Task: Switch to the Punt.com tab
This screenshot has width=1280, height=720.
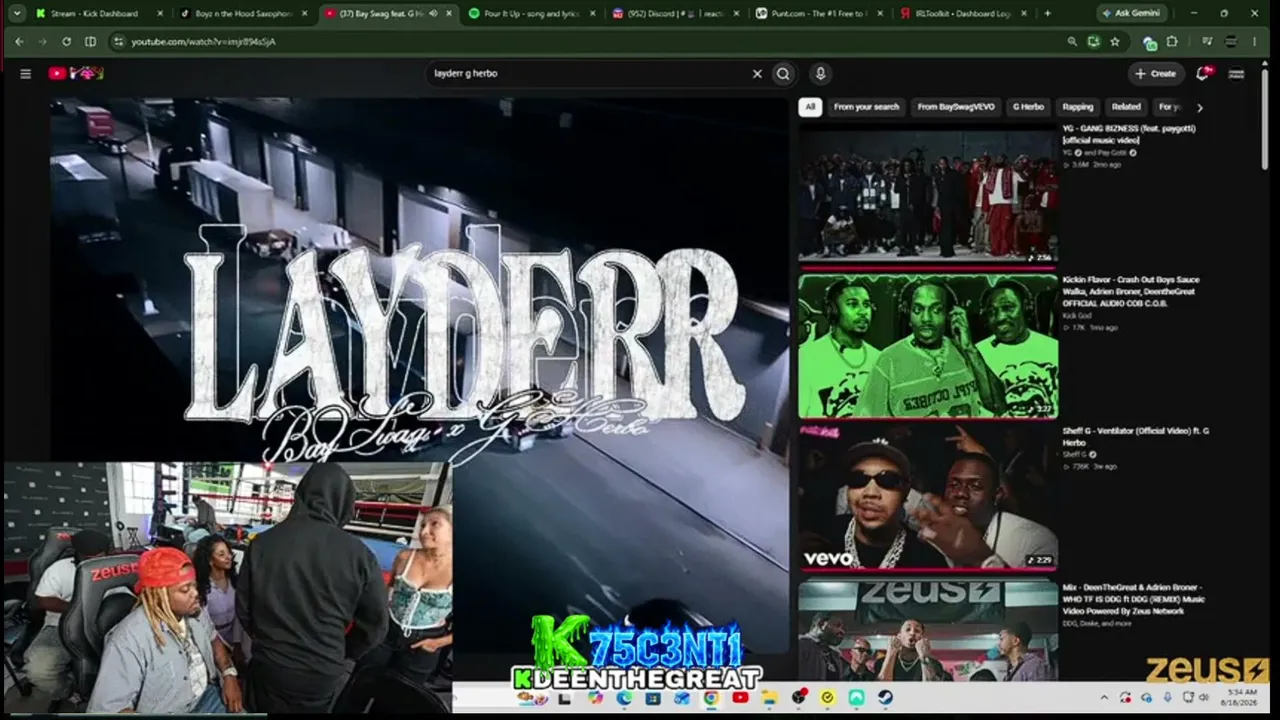Action: [x=820, y=14]
